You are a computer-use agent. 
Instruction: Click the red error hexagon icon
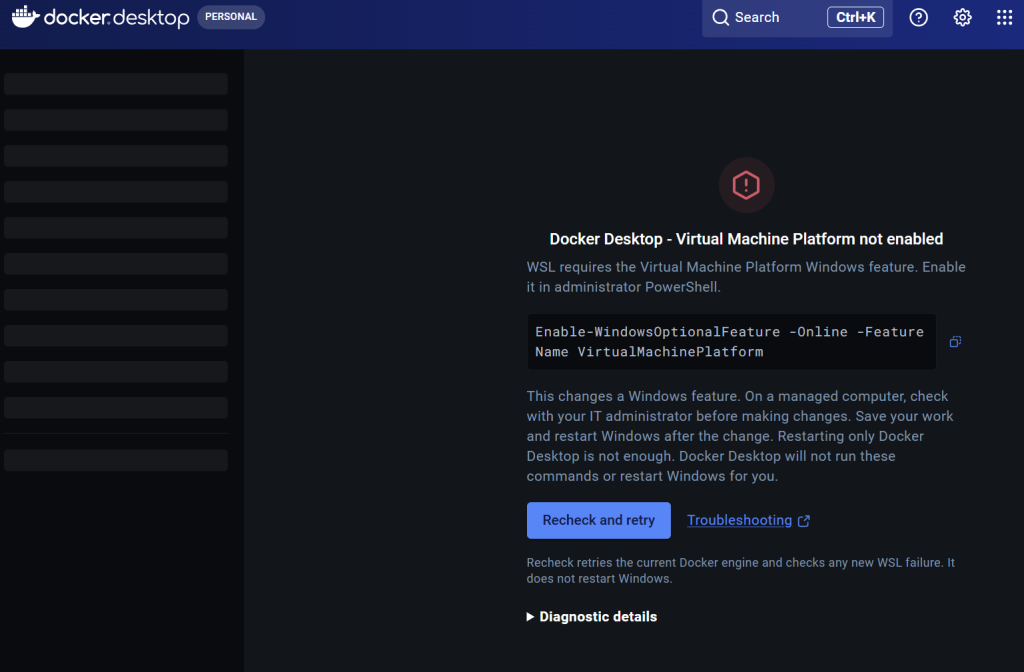point(746,185)
